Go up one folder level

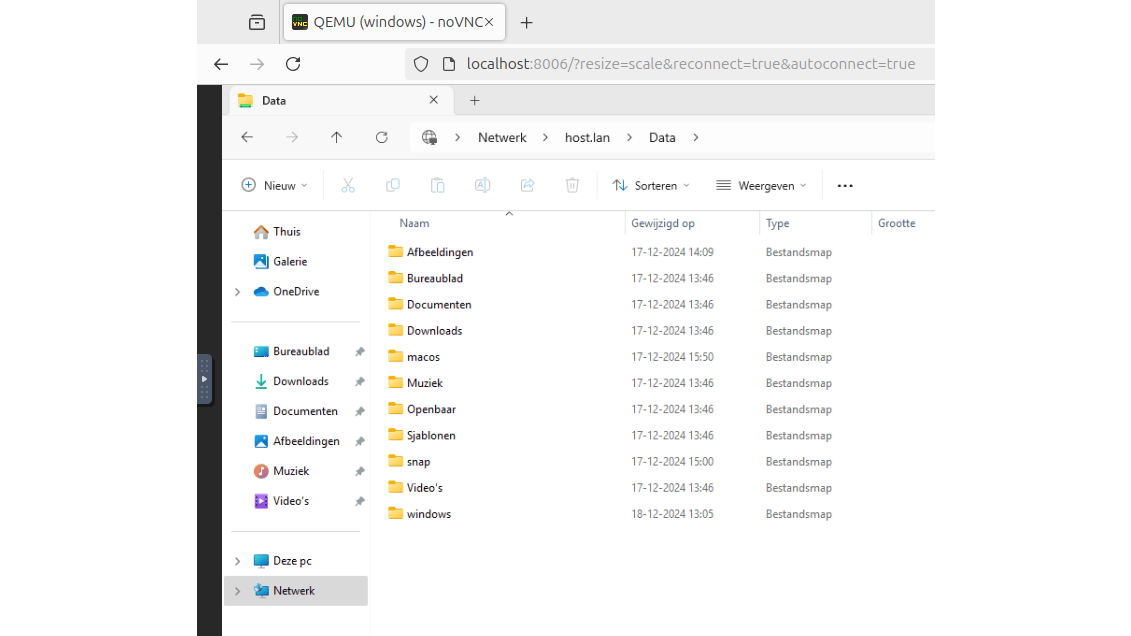pyautogui.click(x=336, y=137)
